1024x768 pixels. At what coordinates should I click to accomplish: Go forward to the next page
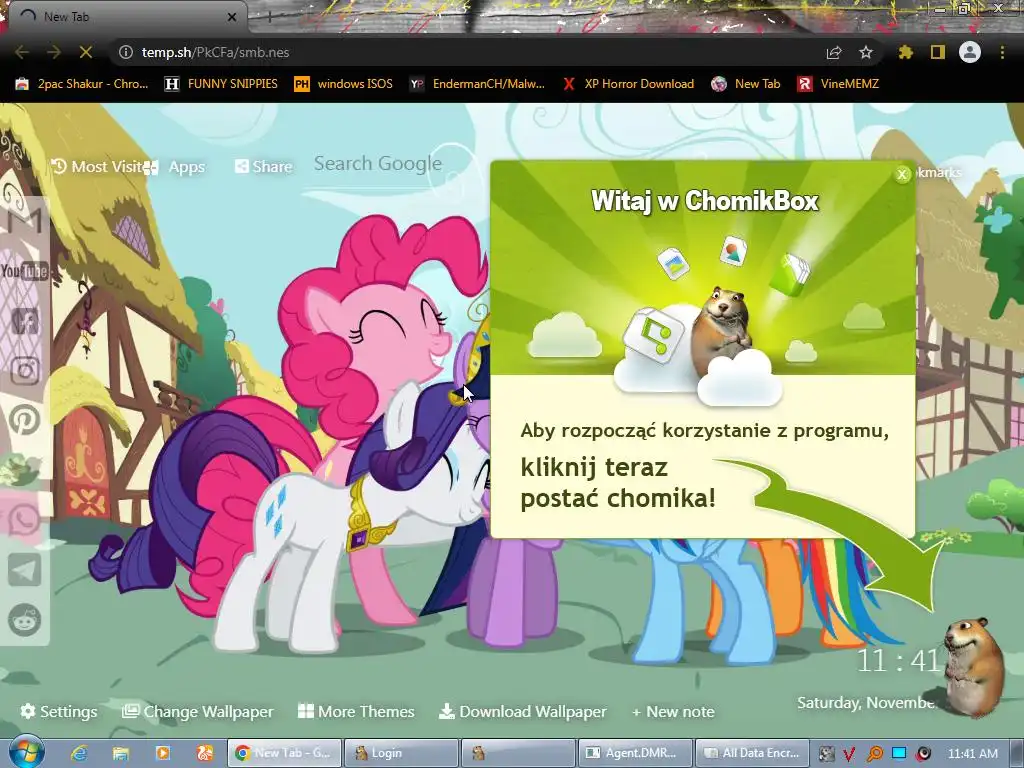click(x=54, y=52)
